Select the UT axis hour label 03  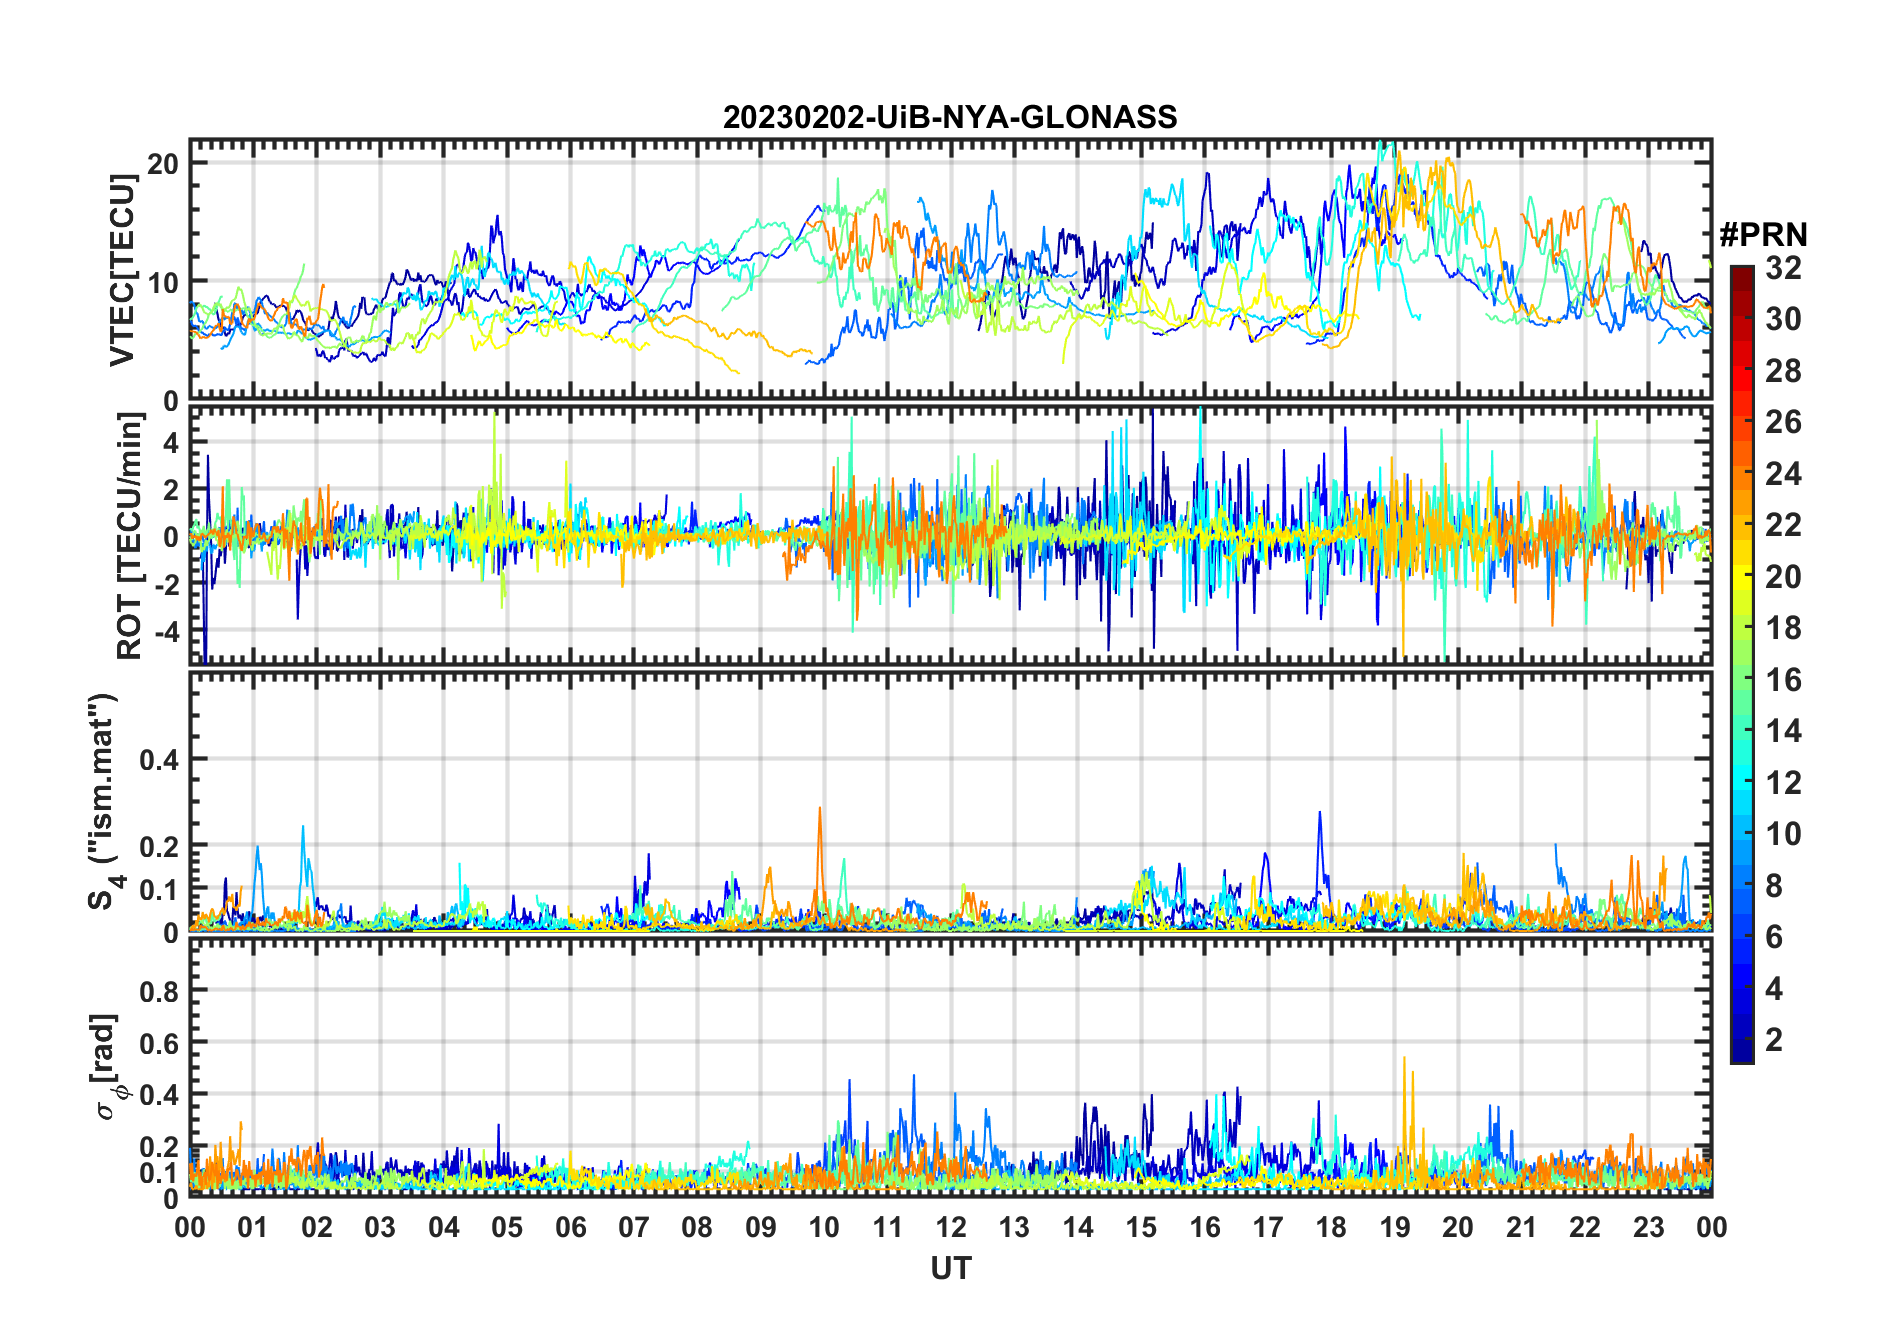point(380,1227)
